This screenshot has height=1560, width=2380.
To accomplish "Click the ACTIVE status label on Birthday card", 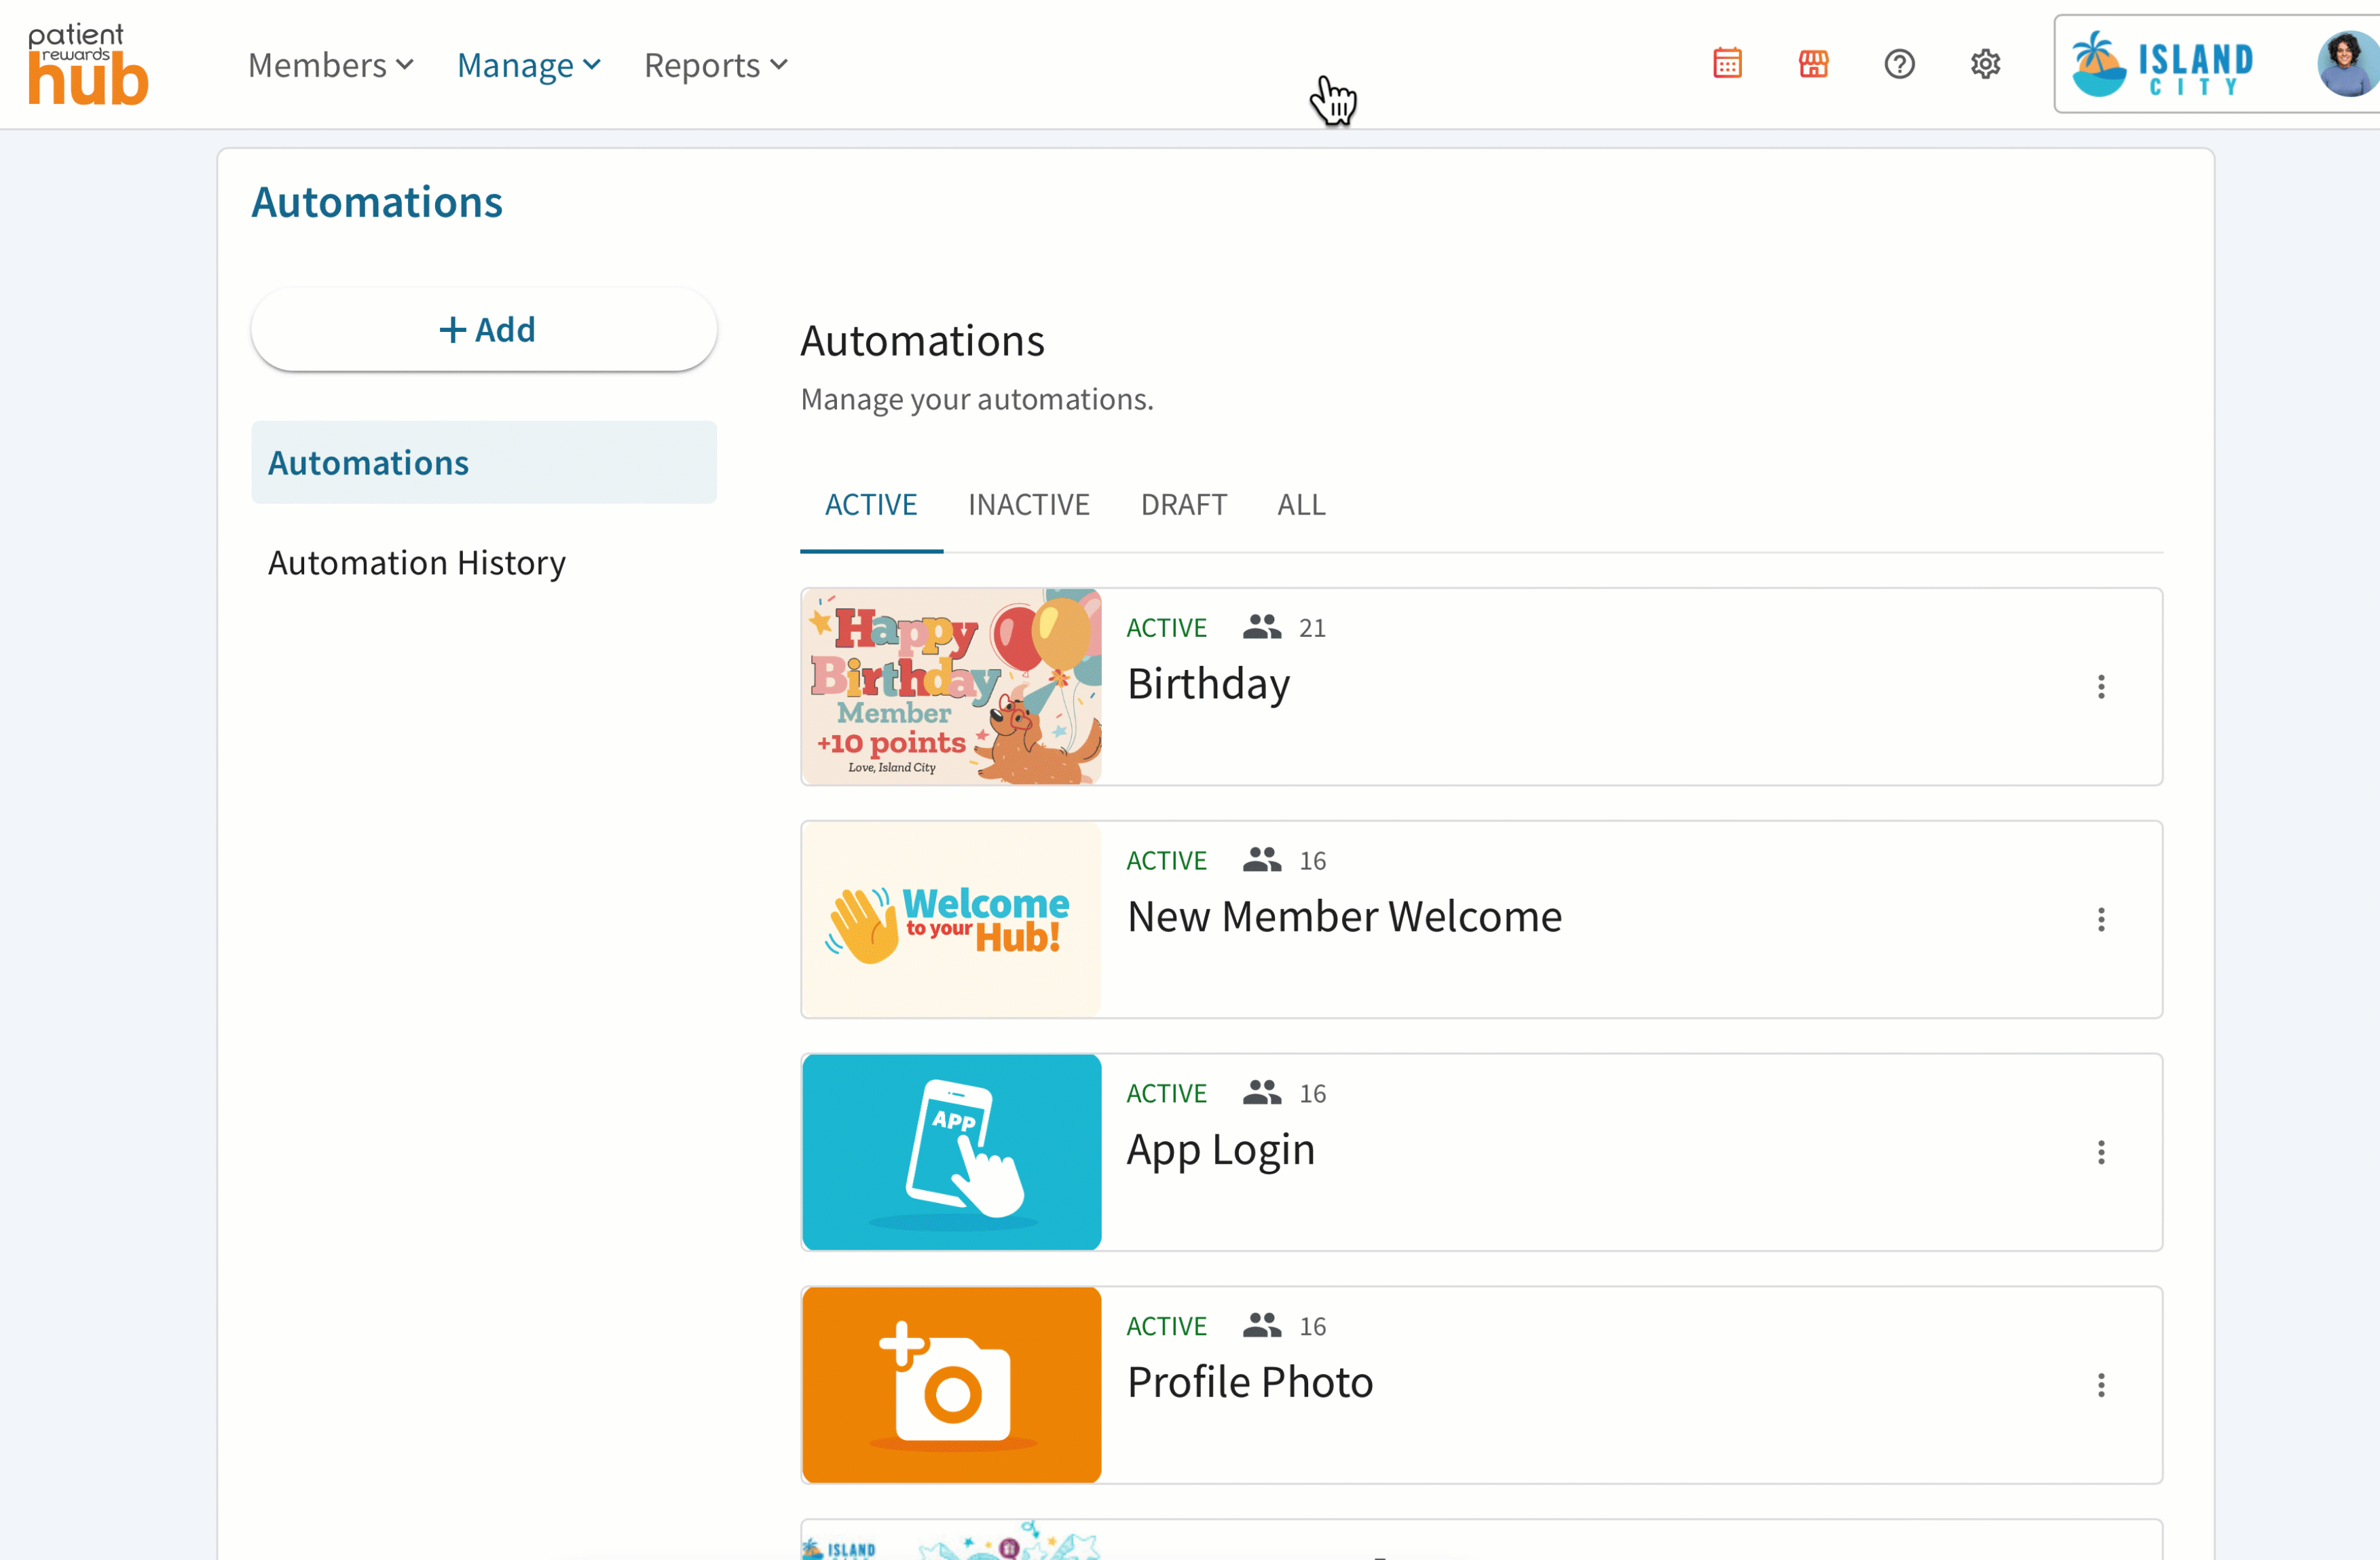I will tap(1166, 628).
